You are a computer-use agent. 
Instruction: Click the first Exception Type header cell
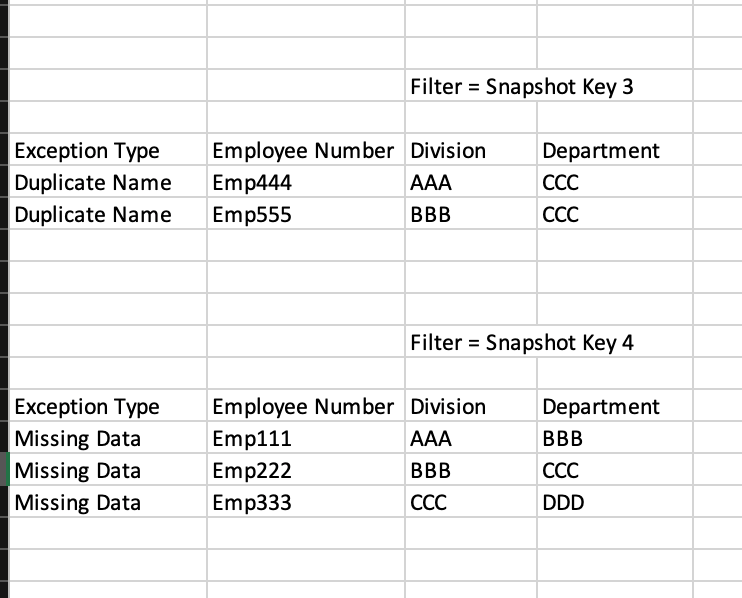click(x=107, y=150)
